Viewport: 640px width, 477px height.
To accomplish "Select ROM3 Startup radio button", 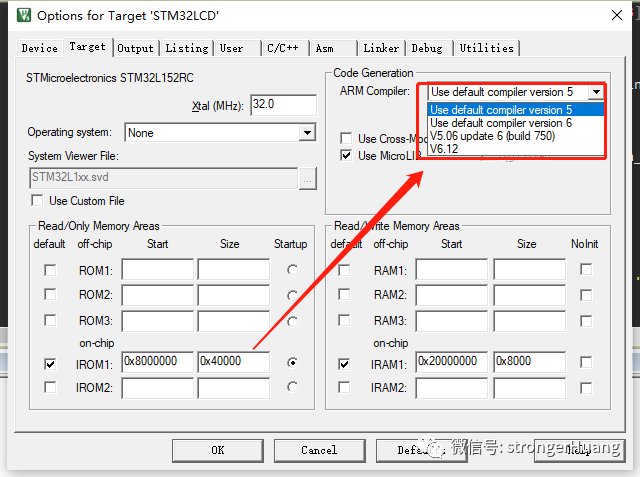I will [x=292, y=322].
